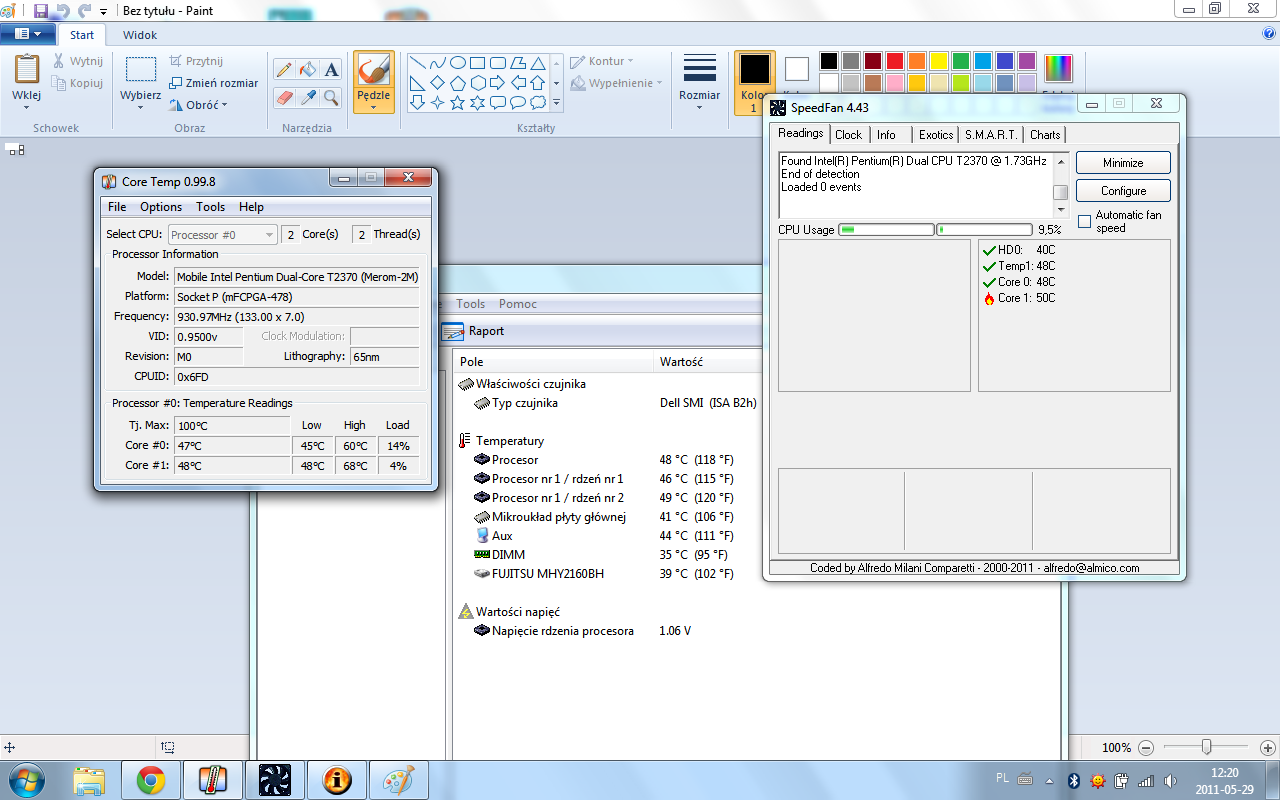
Task: Click the Bluetooth tray icon
Action: pos(1076,780)
